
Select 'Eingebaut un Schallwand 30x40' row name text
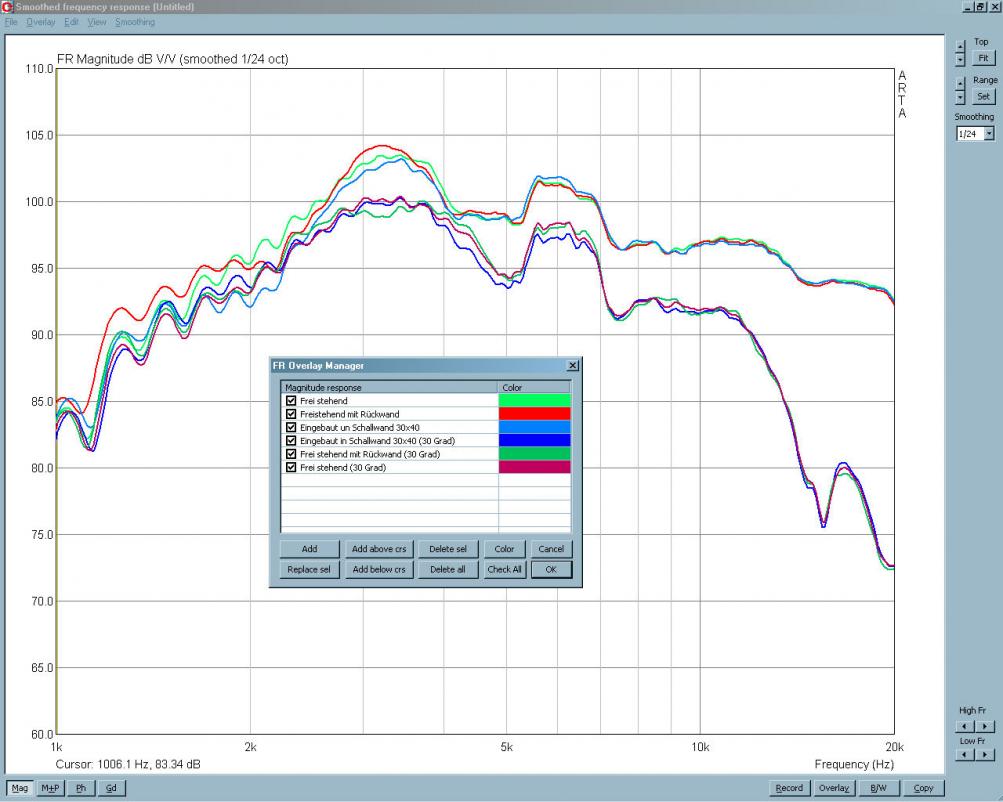tap(359, 428)
